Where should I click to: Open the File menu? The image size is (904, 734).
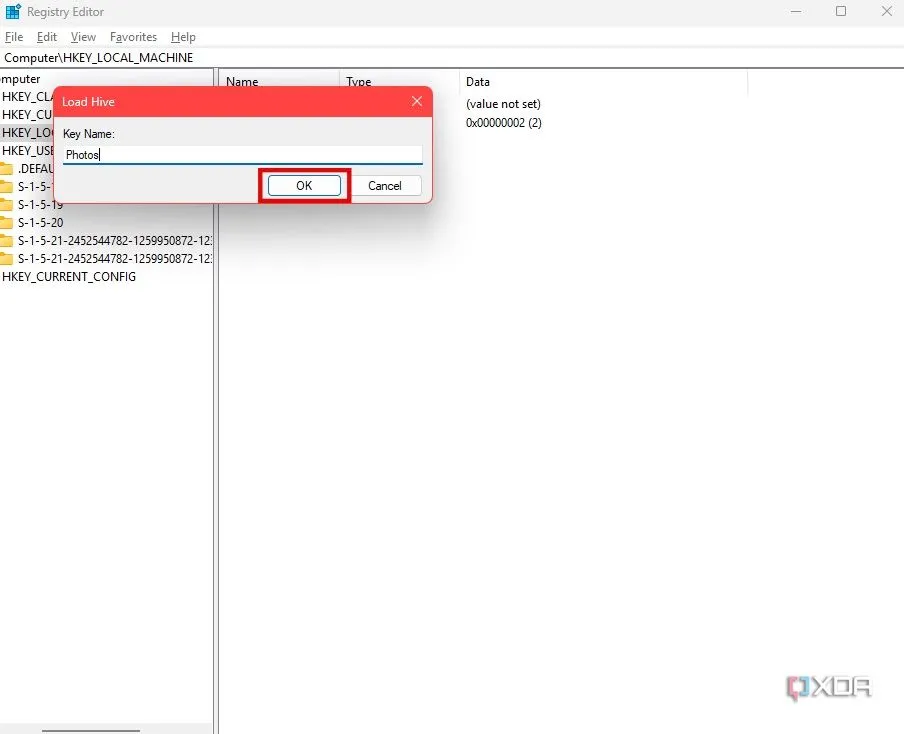click(x=14, y=37)
